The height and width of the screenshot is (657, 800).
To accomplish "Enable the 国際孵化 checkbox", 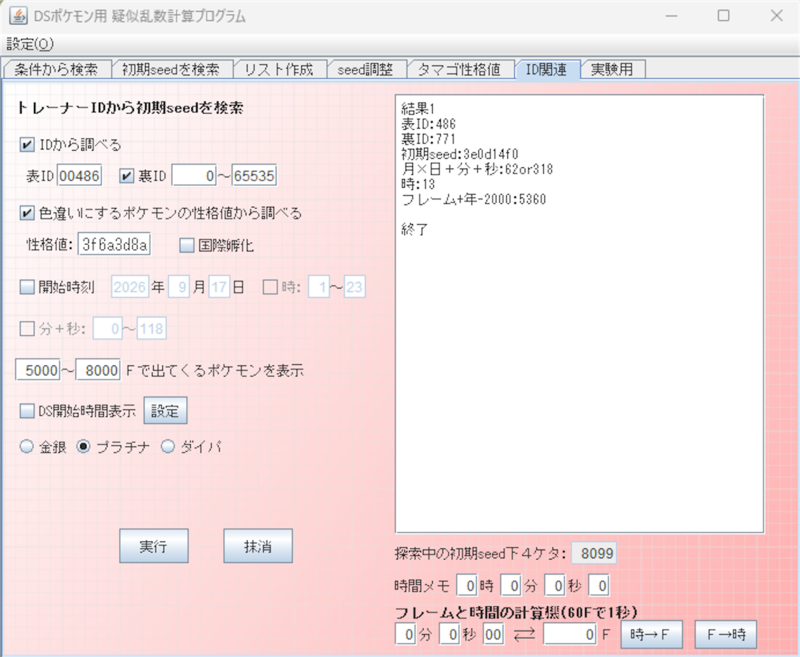I will 187,245.
